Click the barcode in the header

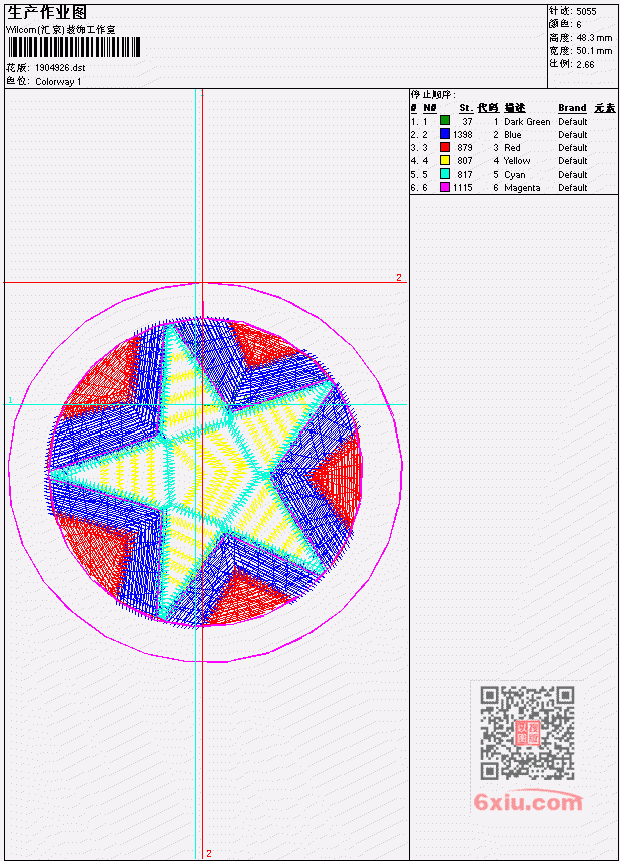74,47
